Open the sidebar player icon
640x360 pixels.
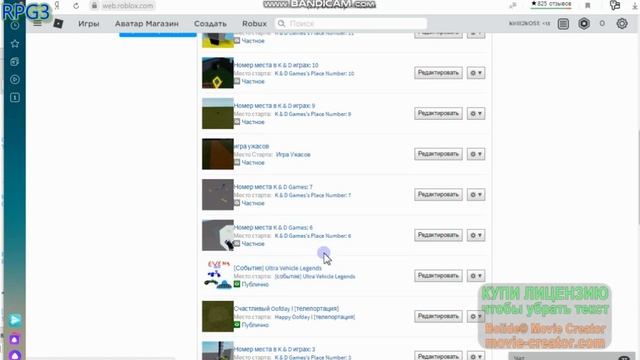(15, 79)
